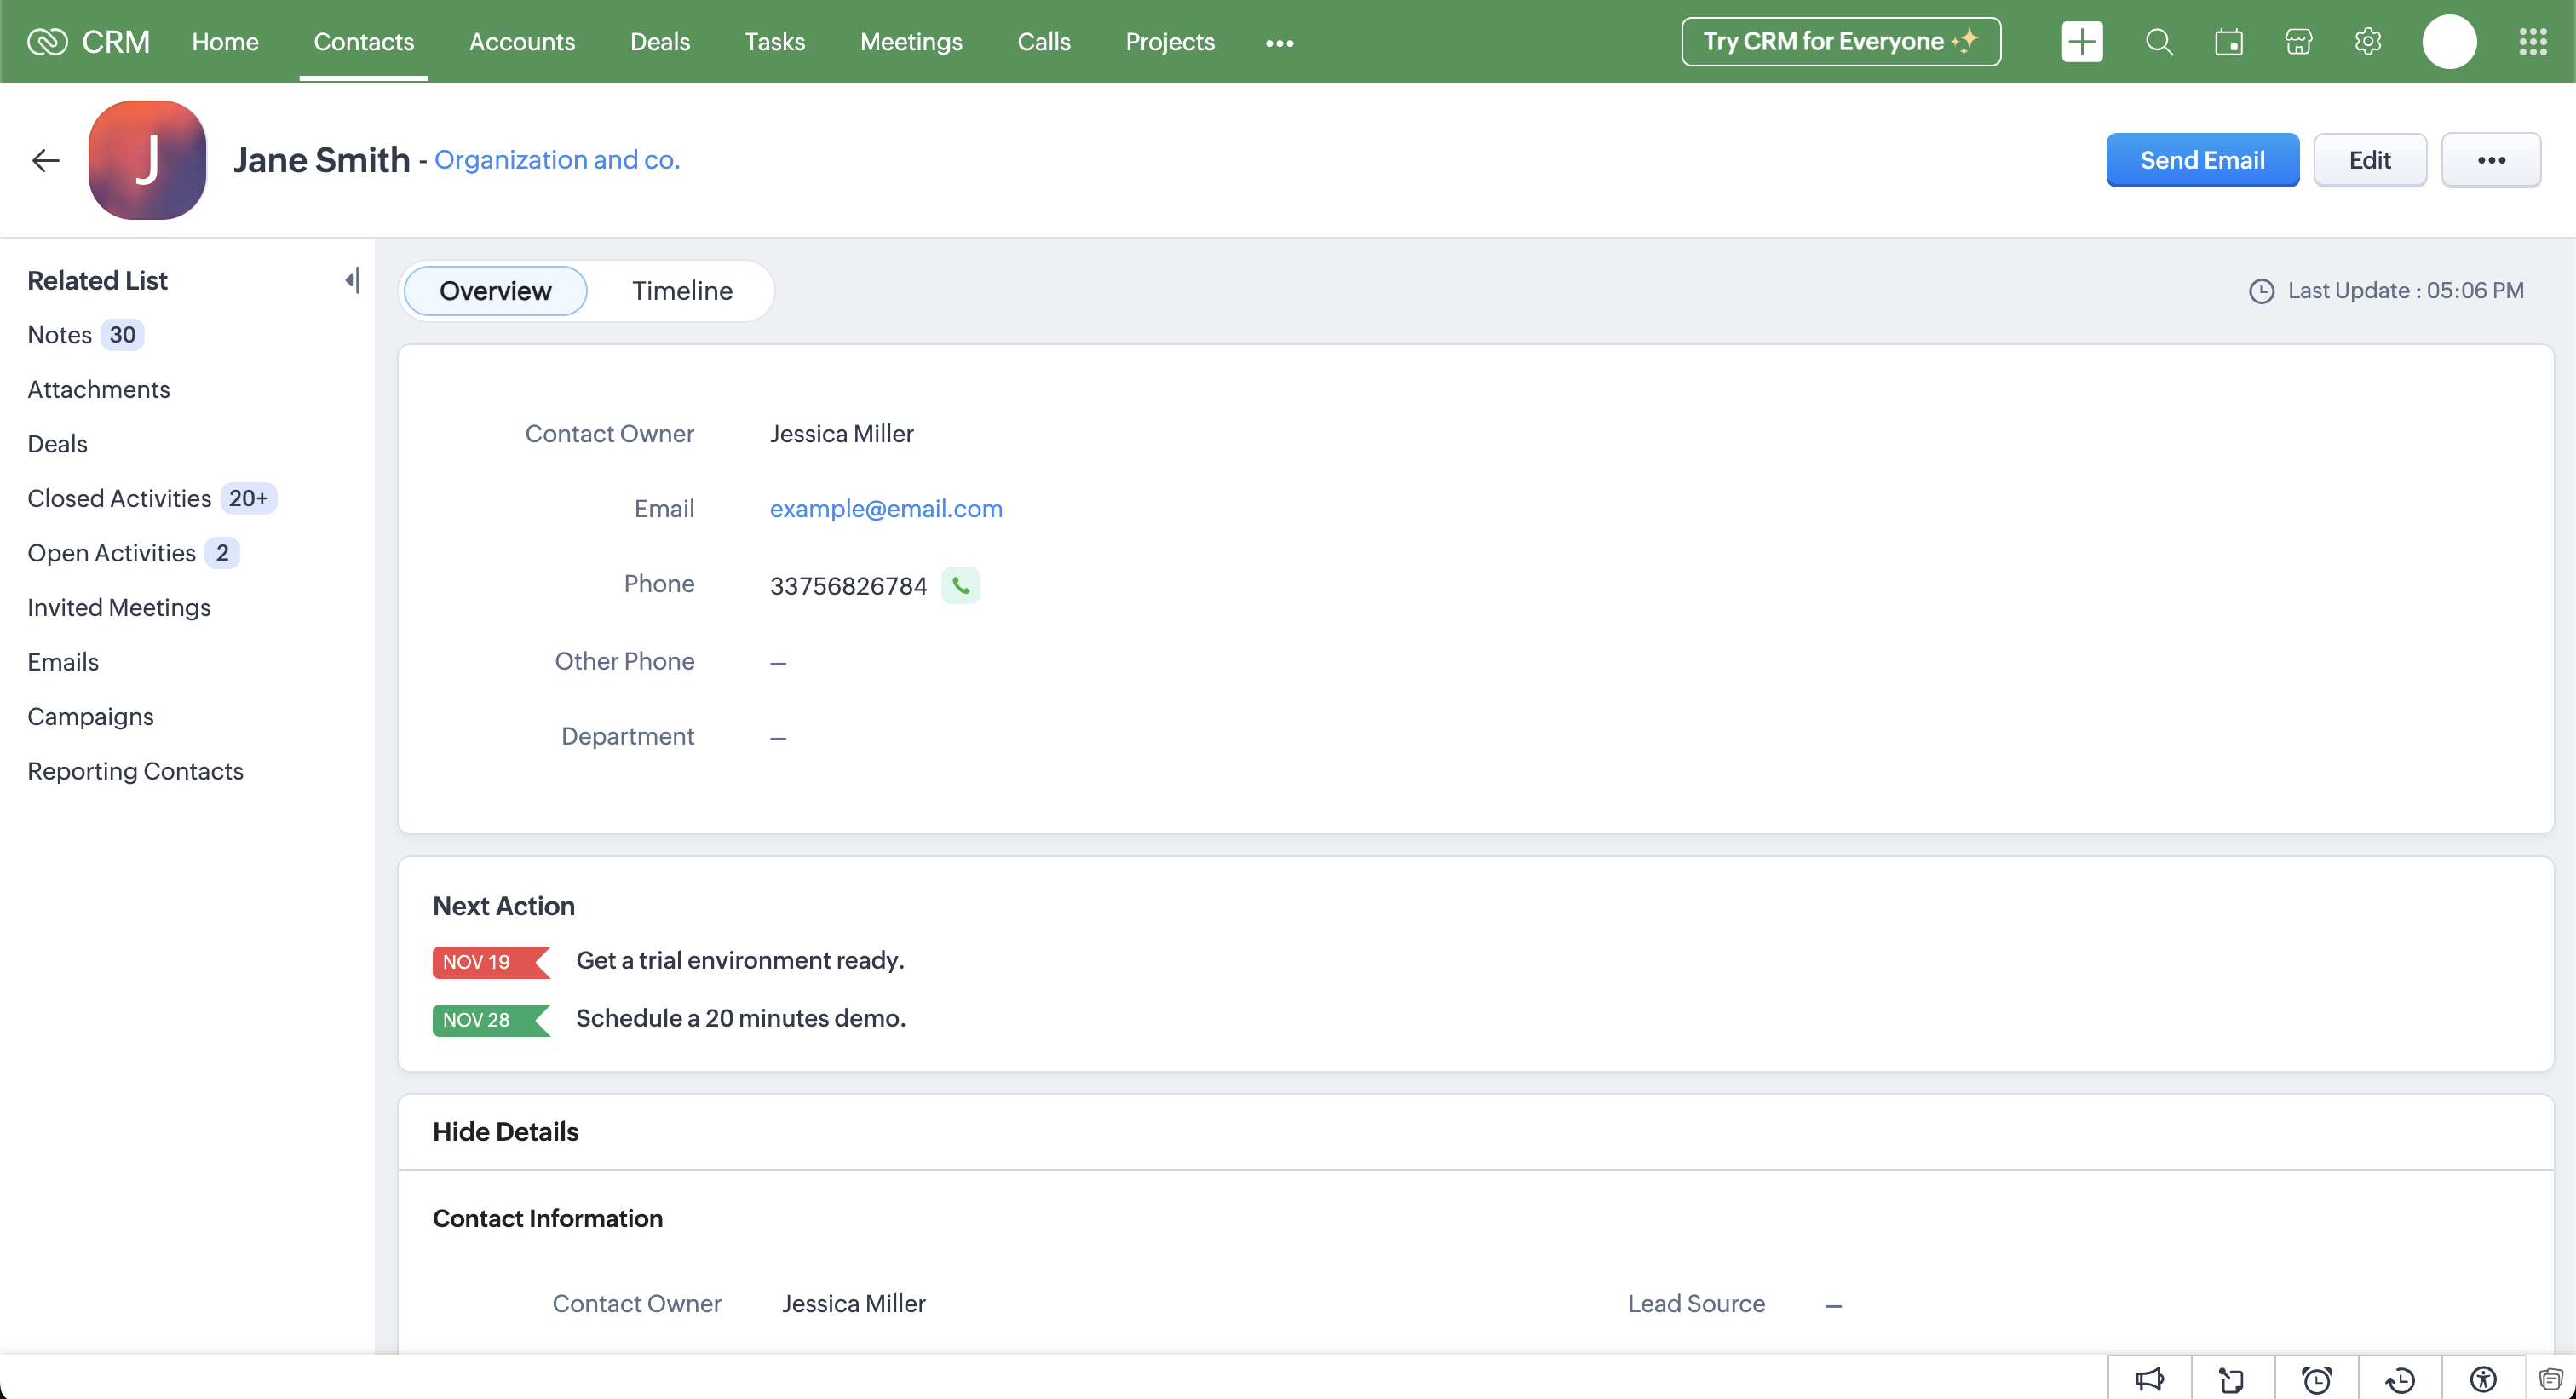Open the settings gear icon
This screenshot has height=1399, width=2576.
(2368, 41)
